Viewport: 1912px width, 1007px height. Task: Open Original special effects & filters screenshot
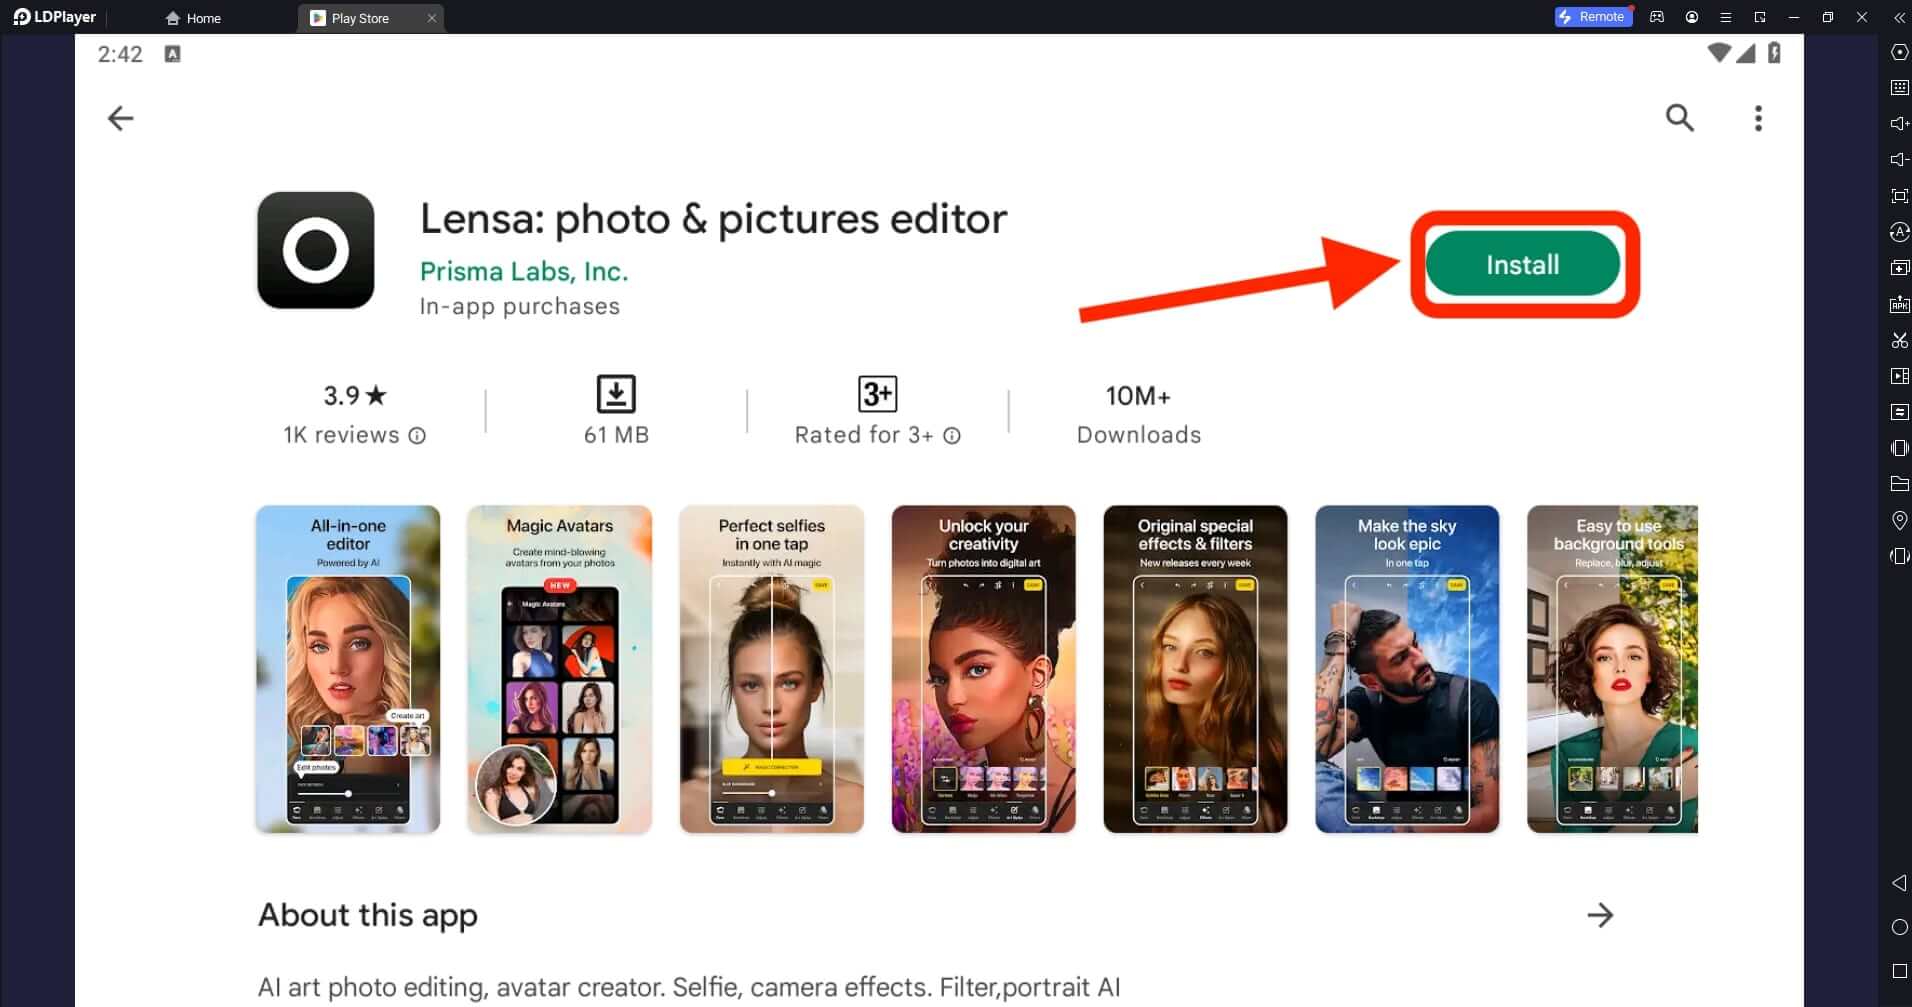[1195, 669]
